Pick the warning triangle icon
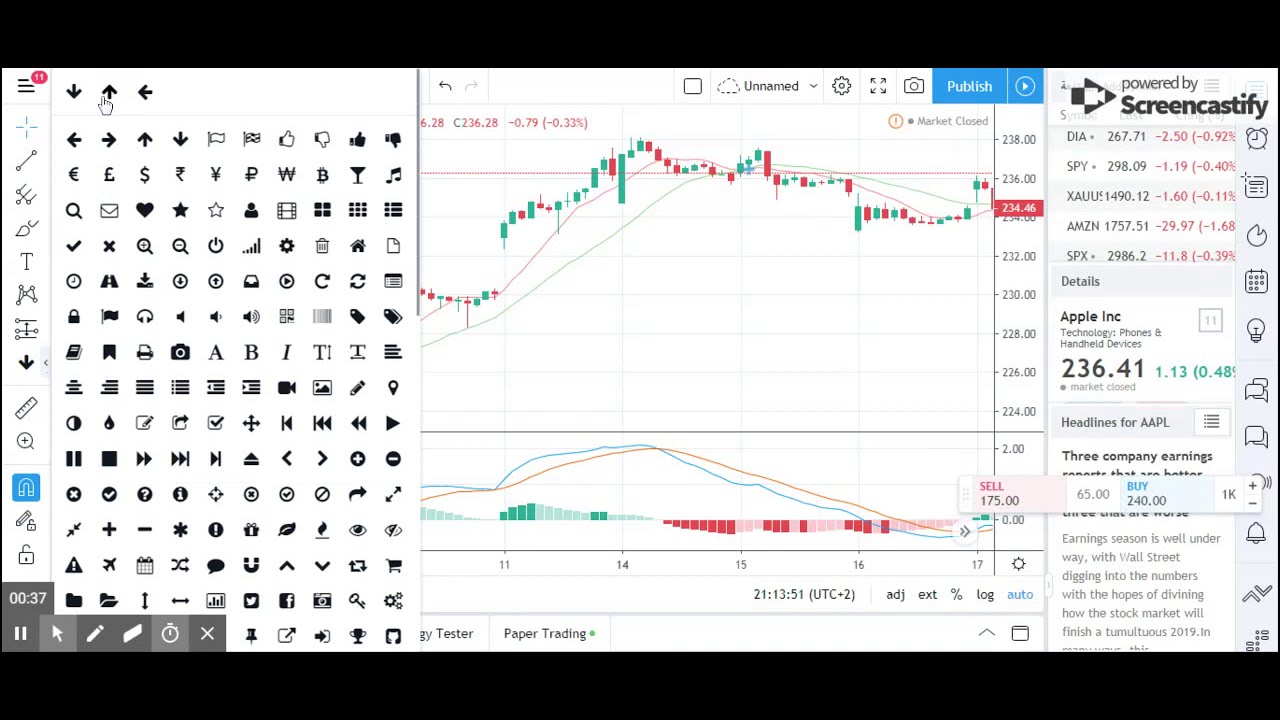This screenshot has height=720, width=1280. tap(73, 565)
